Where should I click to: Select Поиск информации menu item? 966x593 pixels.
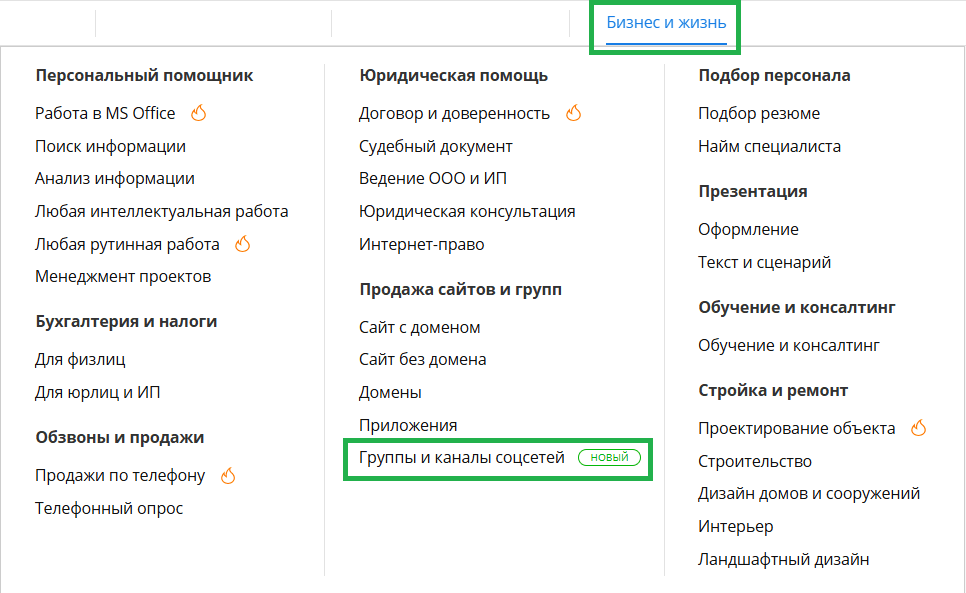point(110,146)
